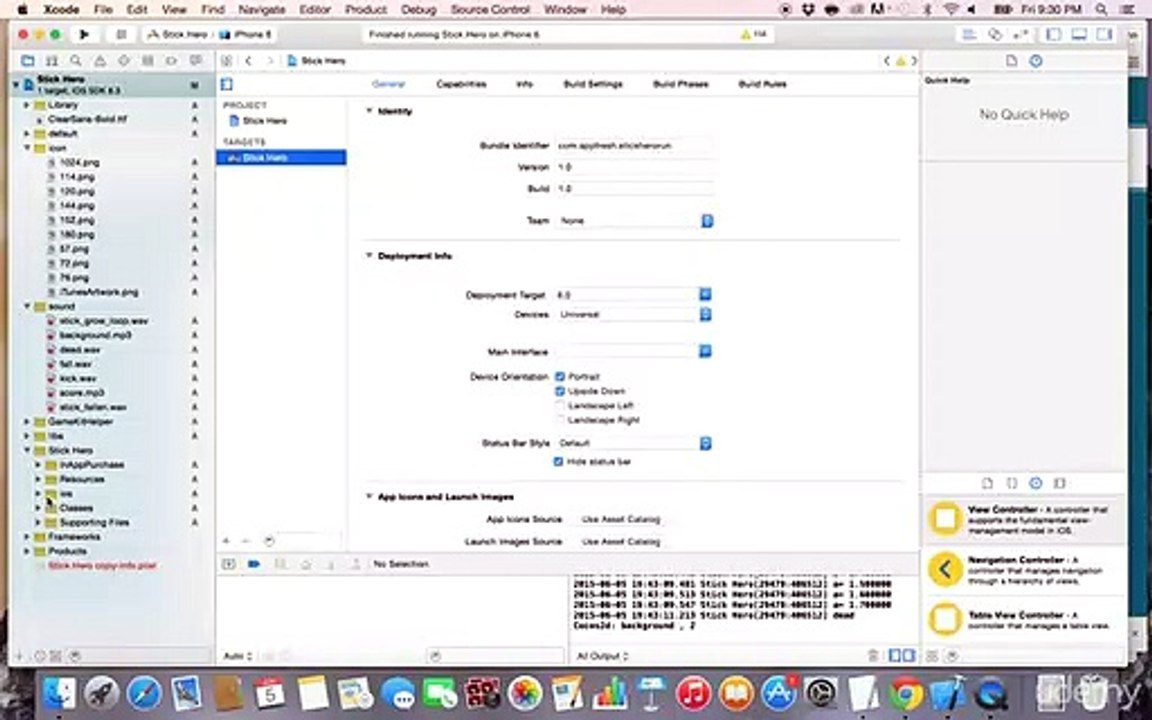Open Safari from the Dock

(144, 692)
